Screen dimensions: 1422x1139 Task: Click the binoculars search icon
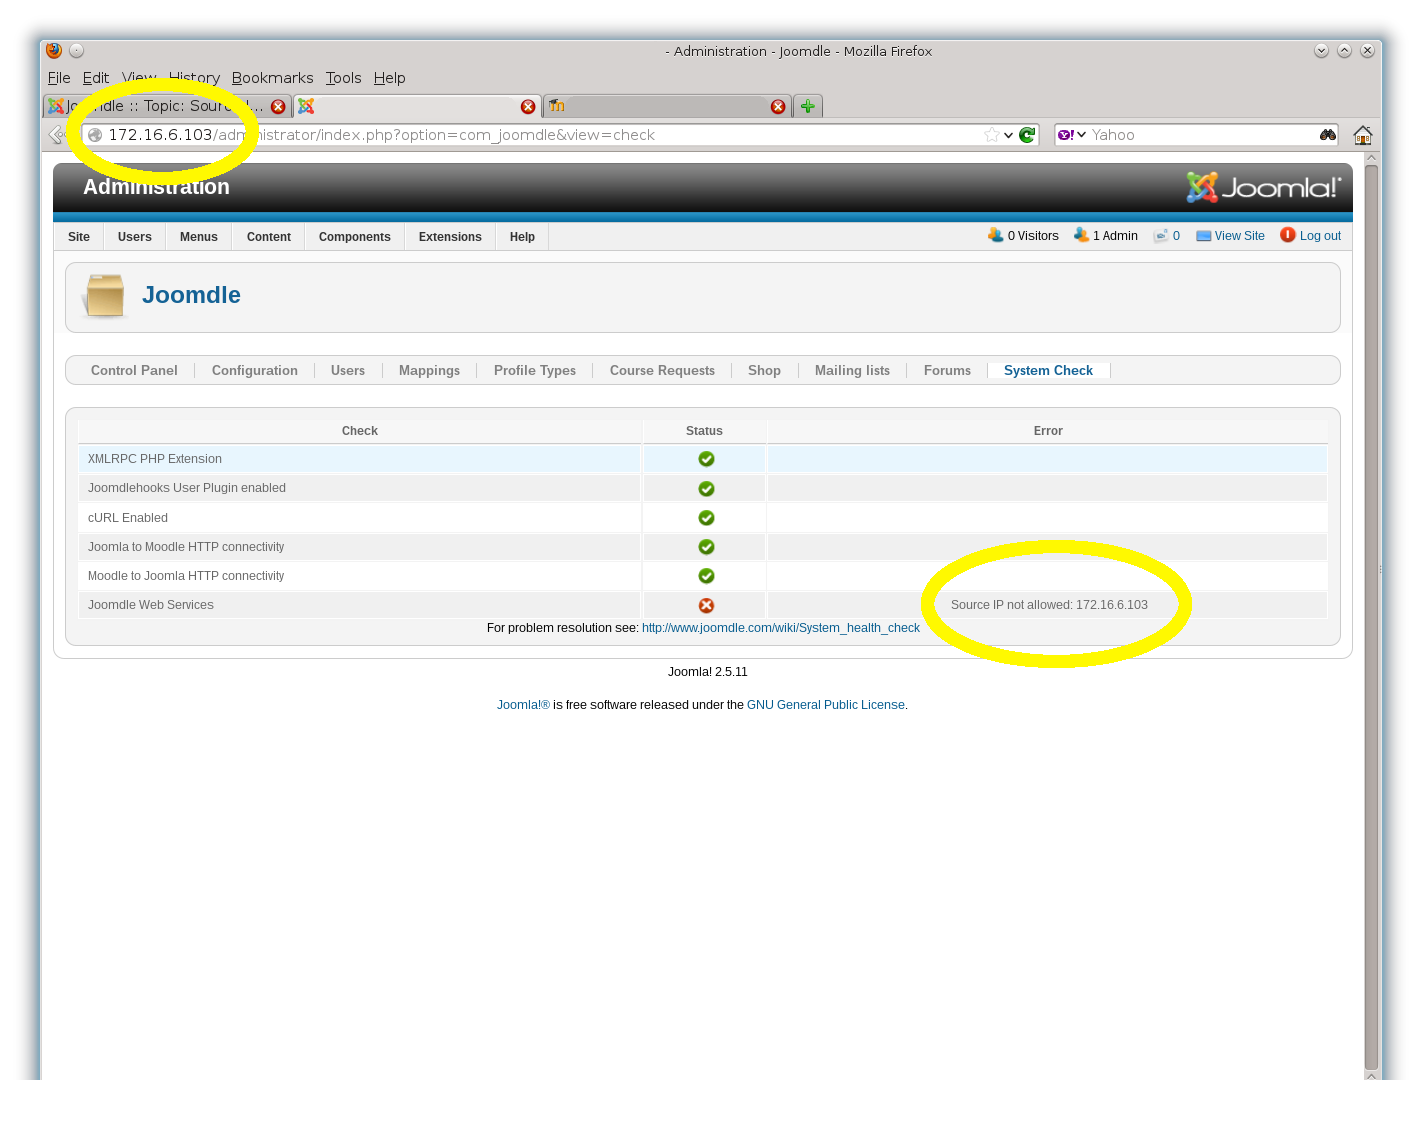pyautogui.click(x=1328, y=135)
